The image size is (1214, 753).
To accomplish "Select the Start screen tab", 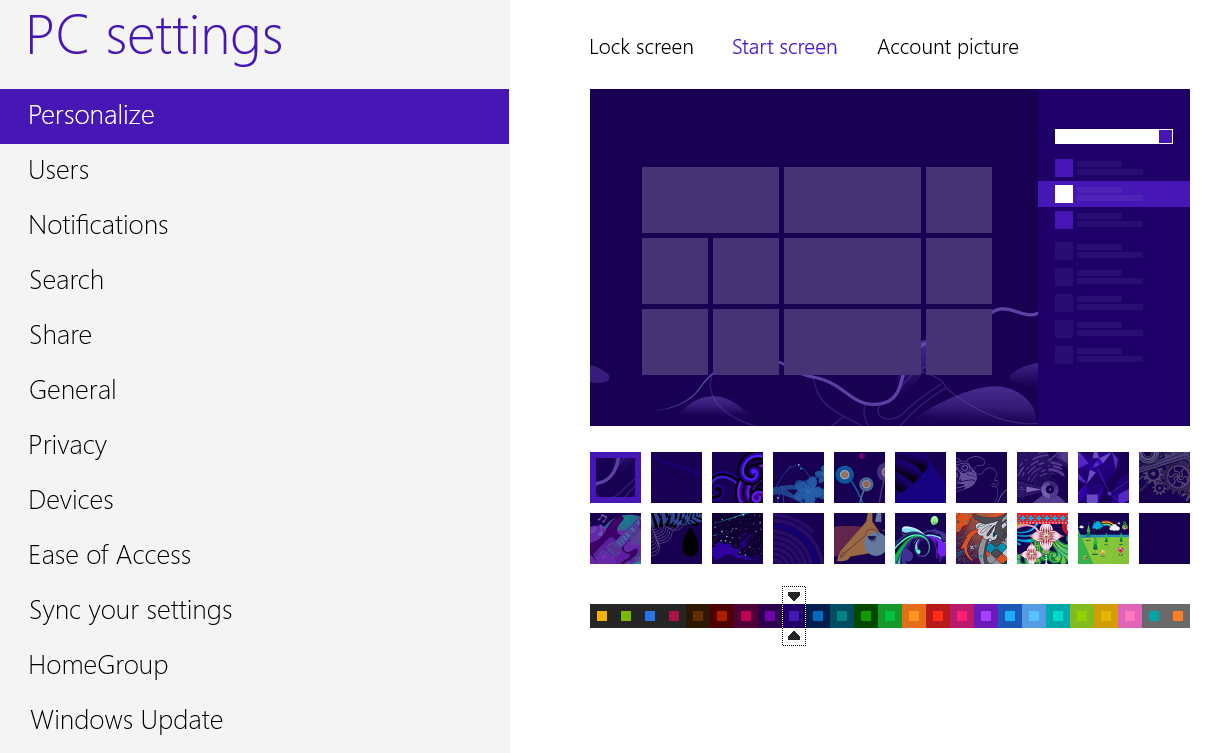I will tap(784, 47).
